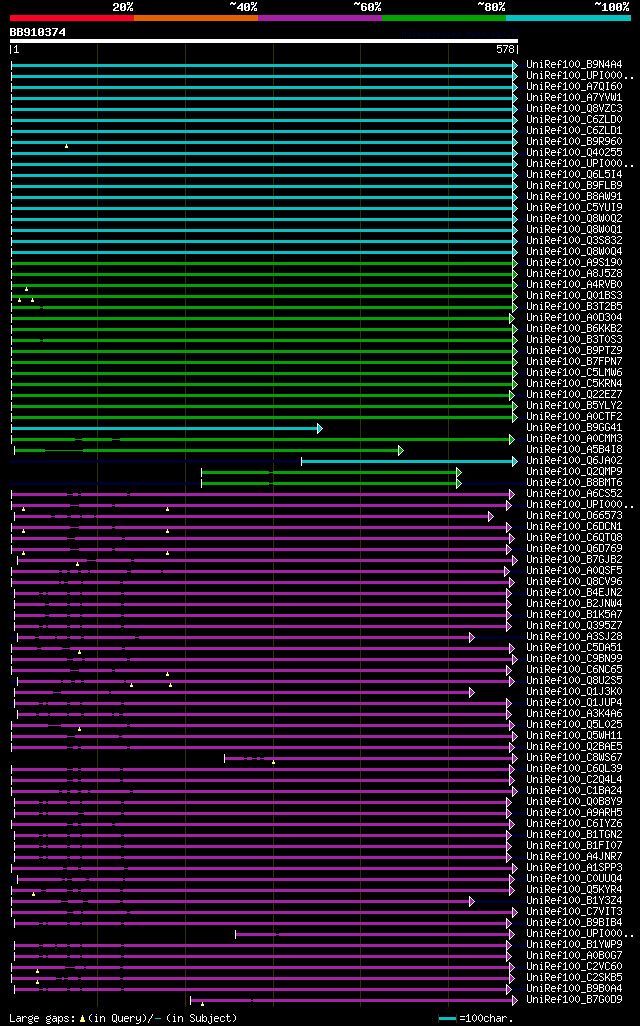Image resolution: width=640 pixels, height=1026 pixels.
Task: Open hit UniRef100_A0D304
Action: tap(575, 317)
